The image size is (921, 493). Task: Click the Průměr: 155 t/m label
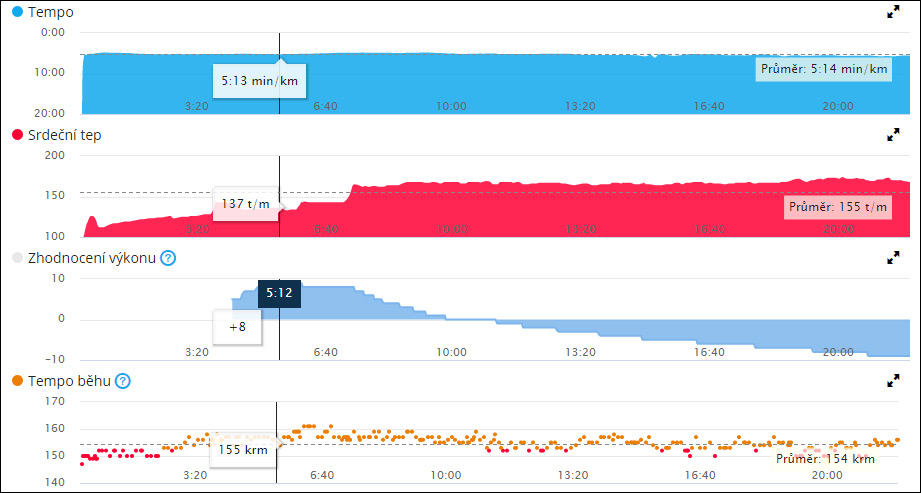click(x=838, y=208)
